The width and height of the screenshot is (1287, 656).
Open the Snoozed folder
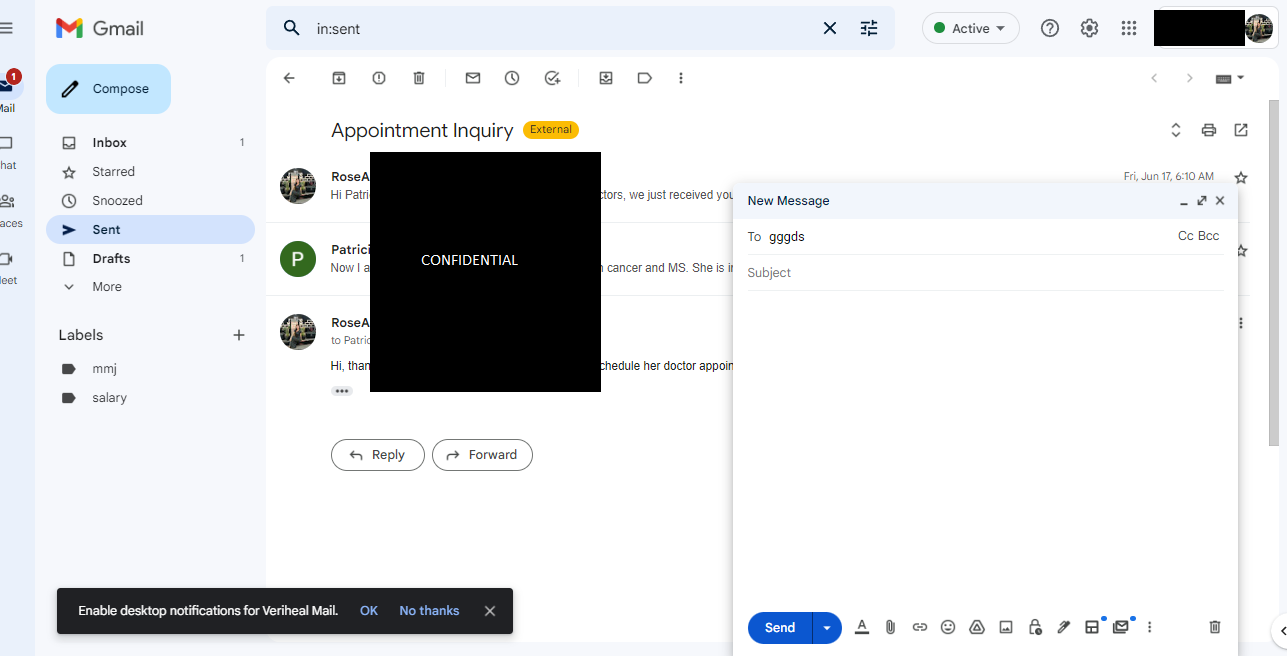click(x=150, y=200)
